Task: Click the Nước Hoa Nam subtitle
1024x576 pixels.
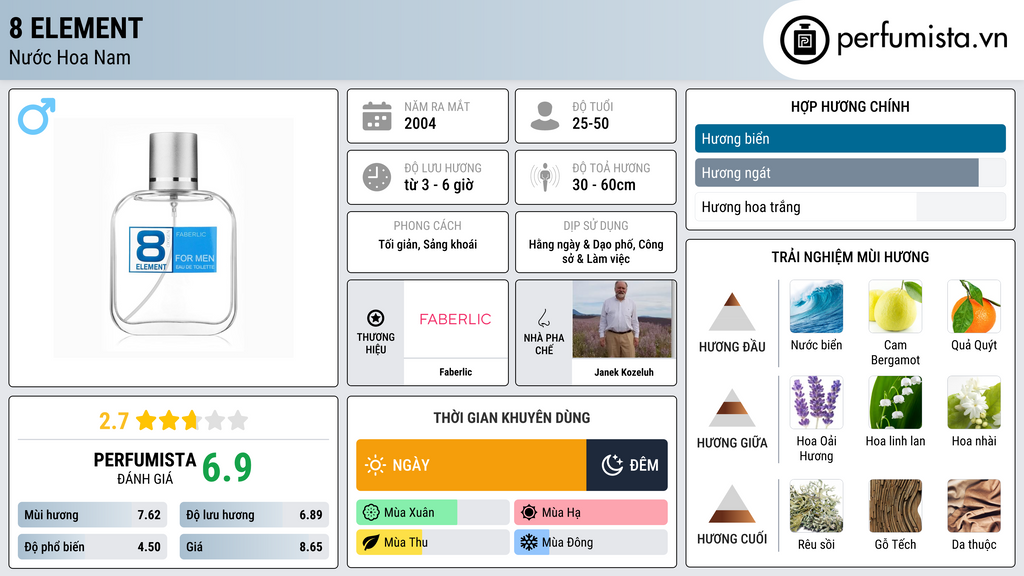Action: tap(69, 57)
